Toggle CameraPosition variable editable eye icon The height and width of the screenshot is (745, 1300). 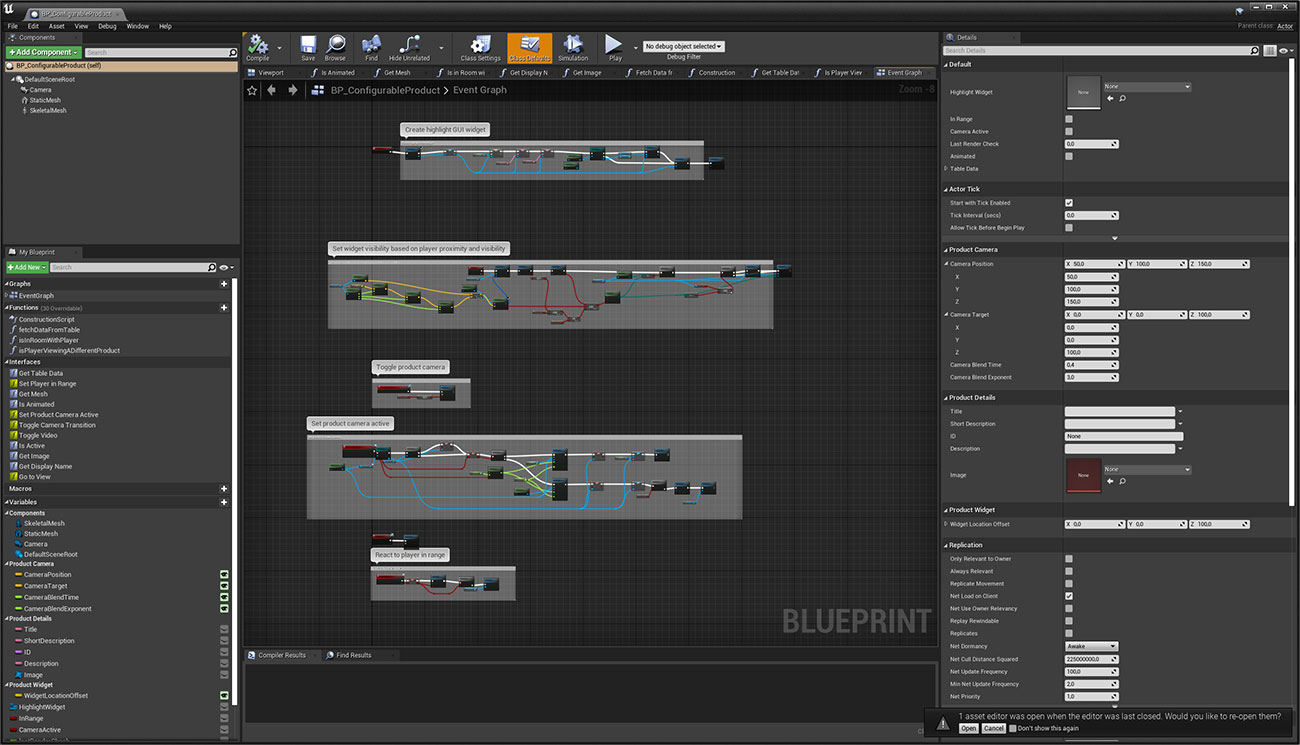pyautogui.click(x=225, y=575)
